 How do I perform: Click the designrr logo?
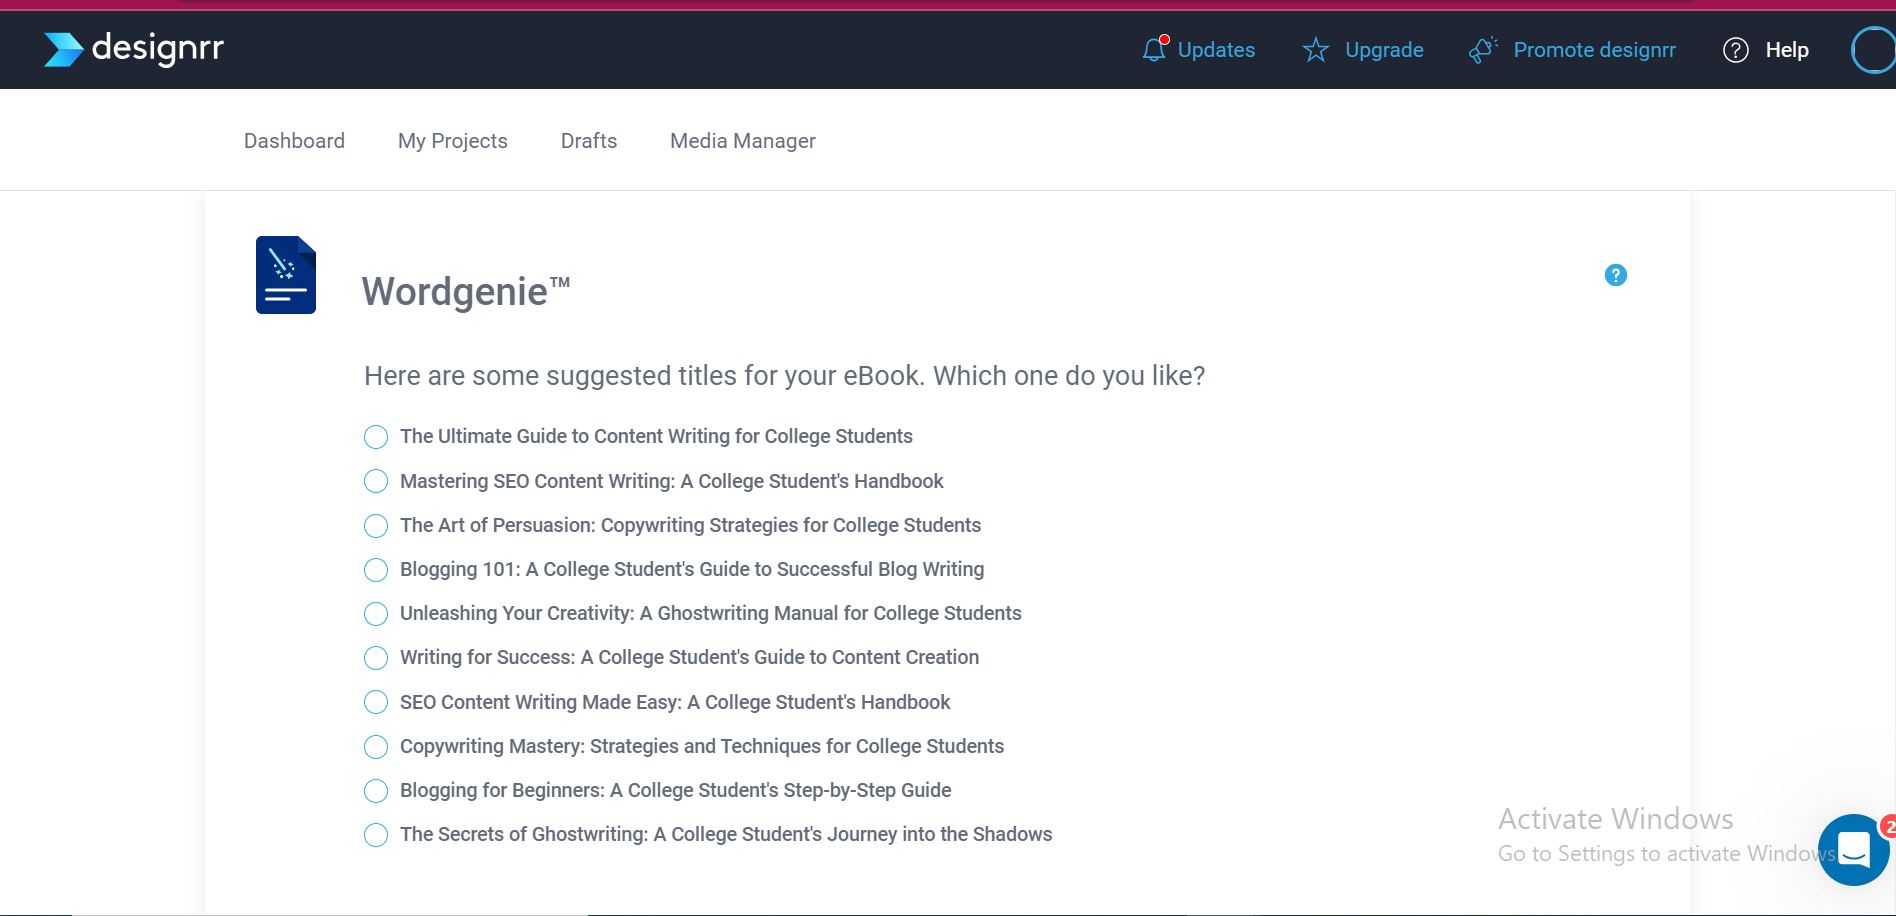[x=134, y=48]
